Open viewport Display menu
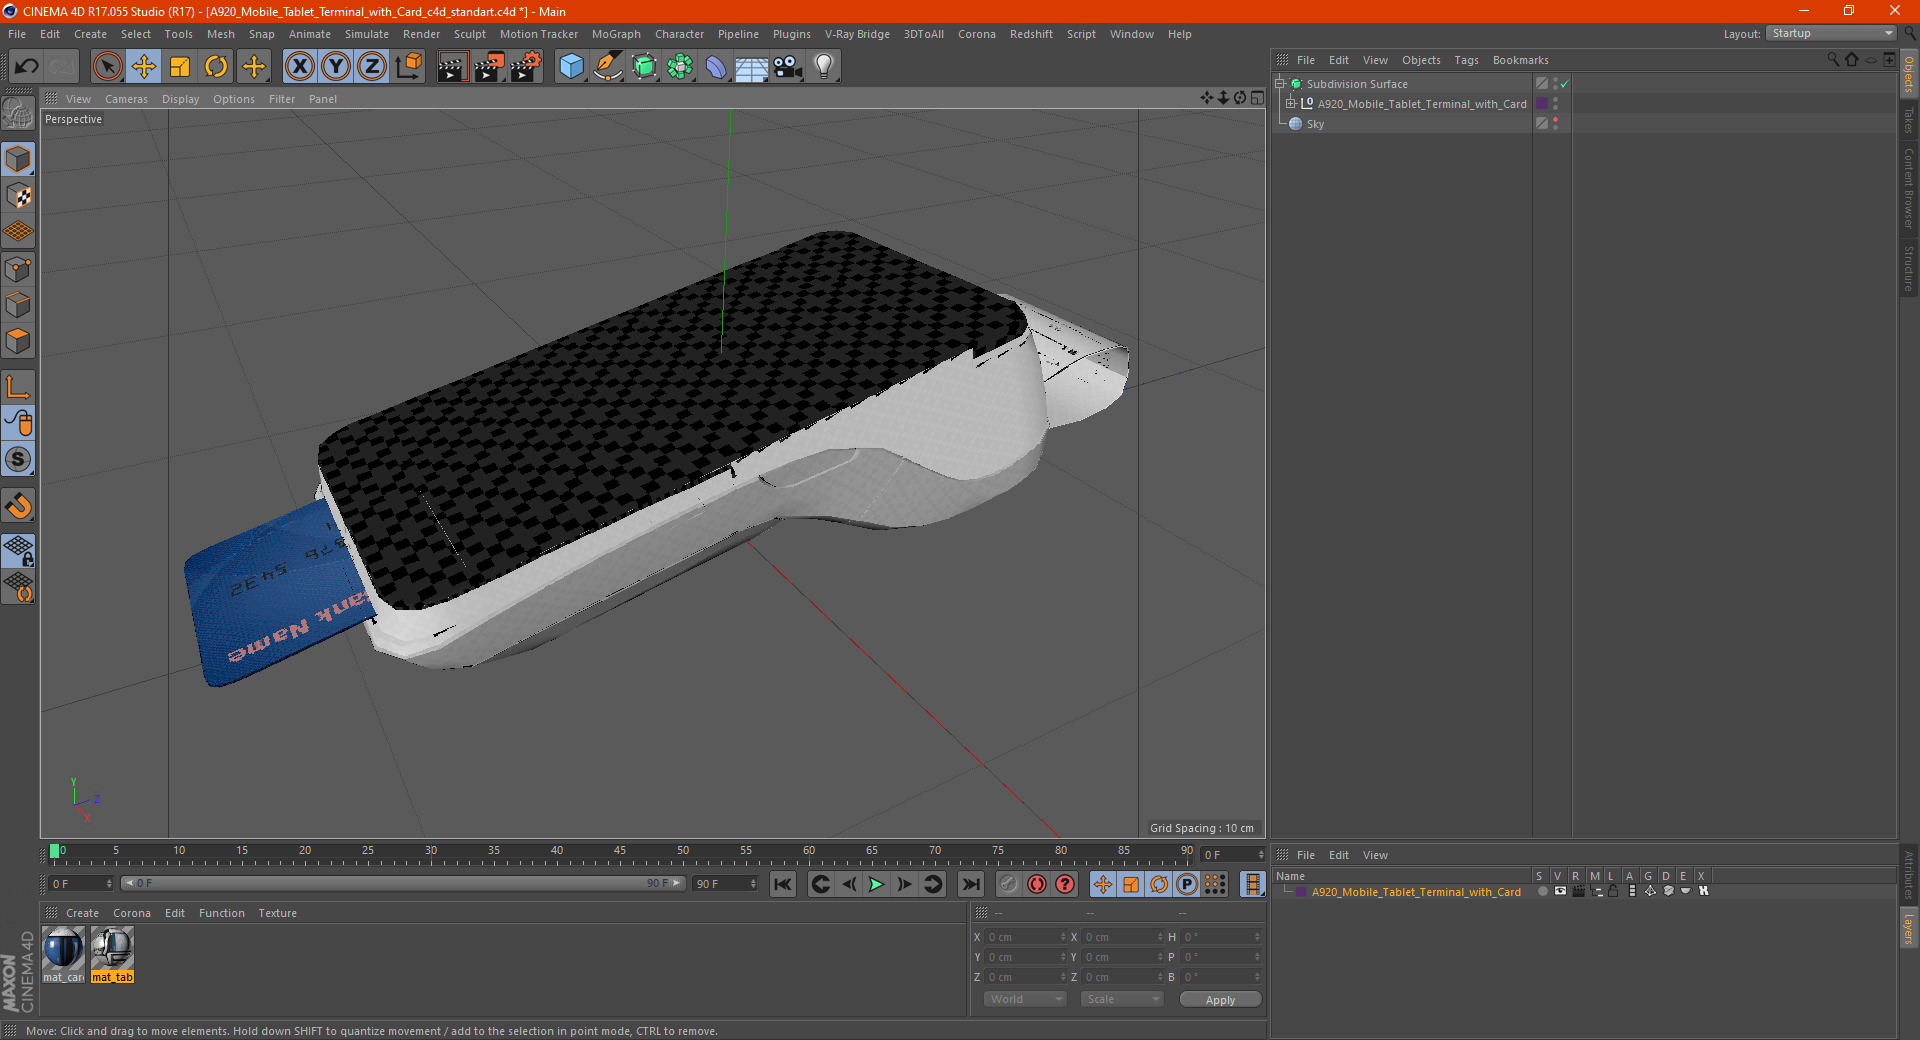Viewport: 1920px width, 1040px height. (181, 99)
